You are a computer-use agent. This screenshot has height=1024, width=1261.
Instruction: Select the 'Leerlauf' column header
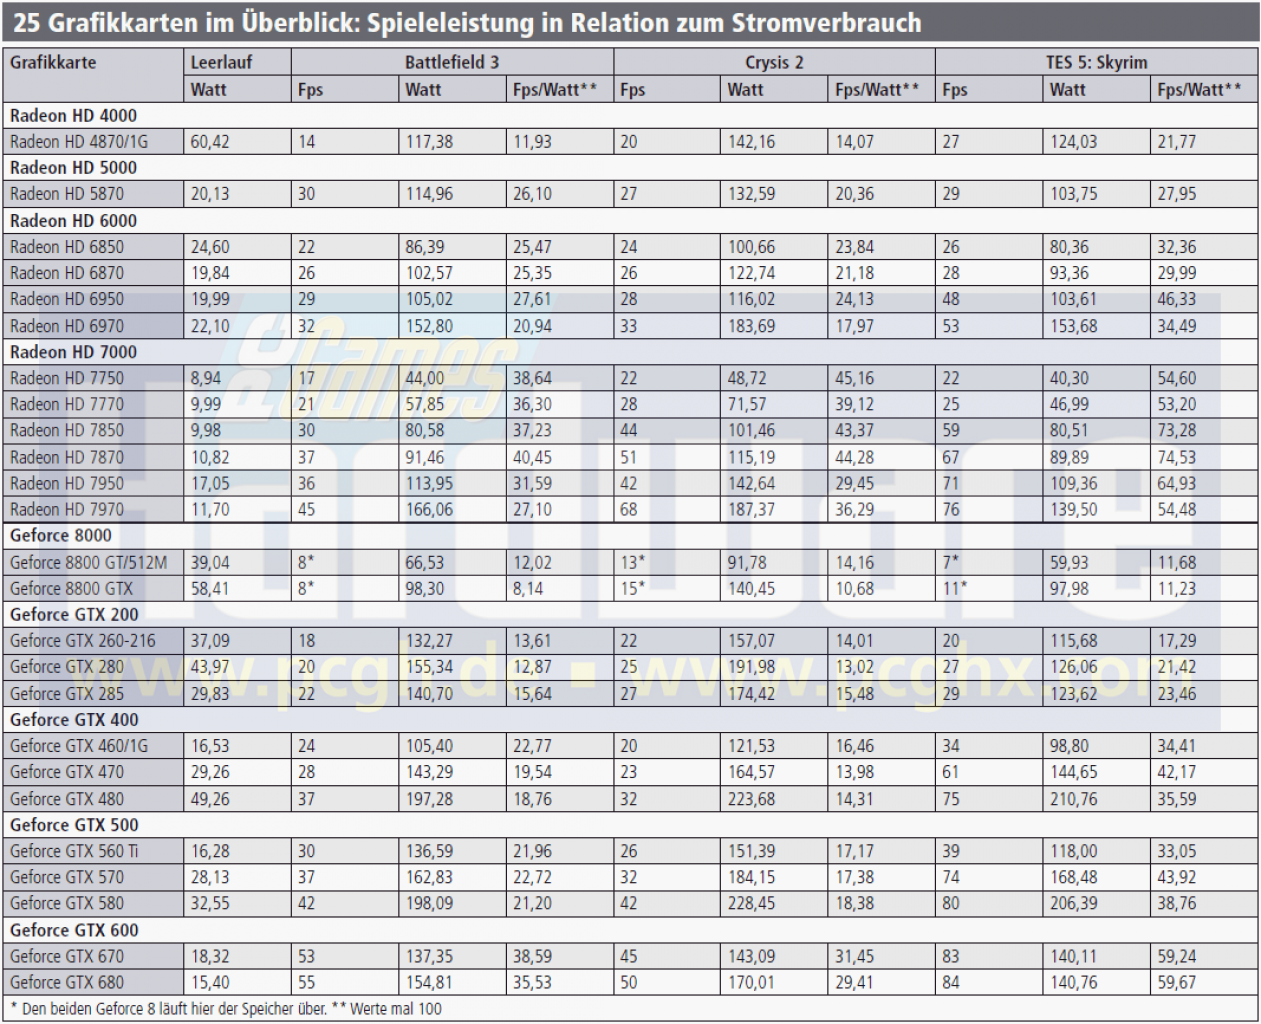click(x=221, y=62)
